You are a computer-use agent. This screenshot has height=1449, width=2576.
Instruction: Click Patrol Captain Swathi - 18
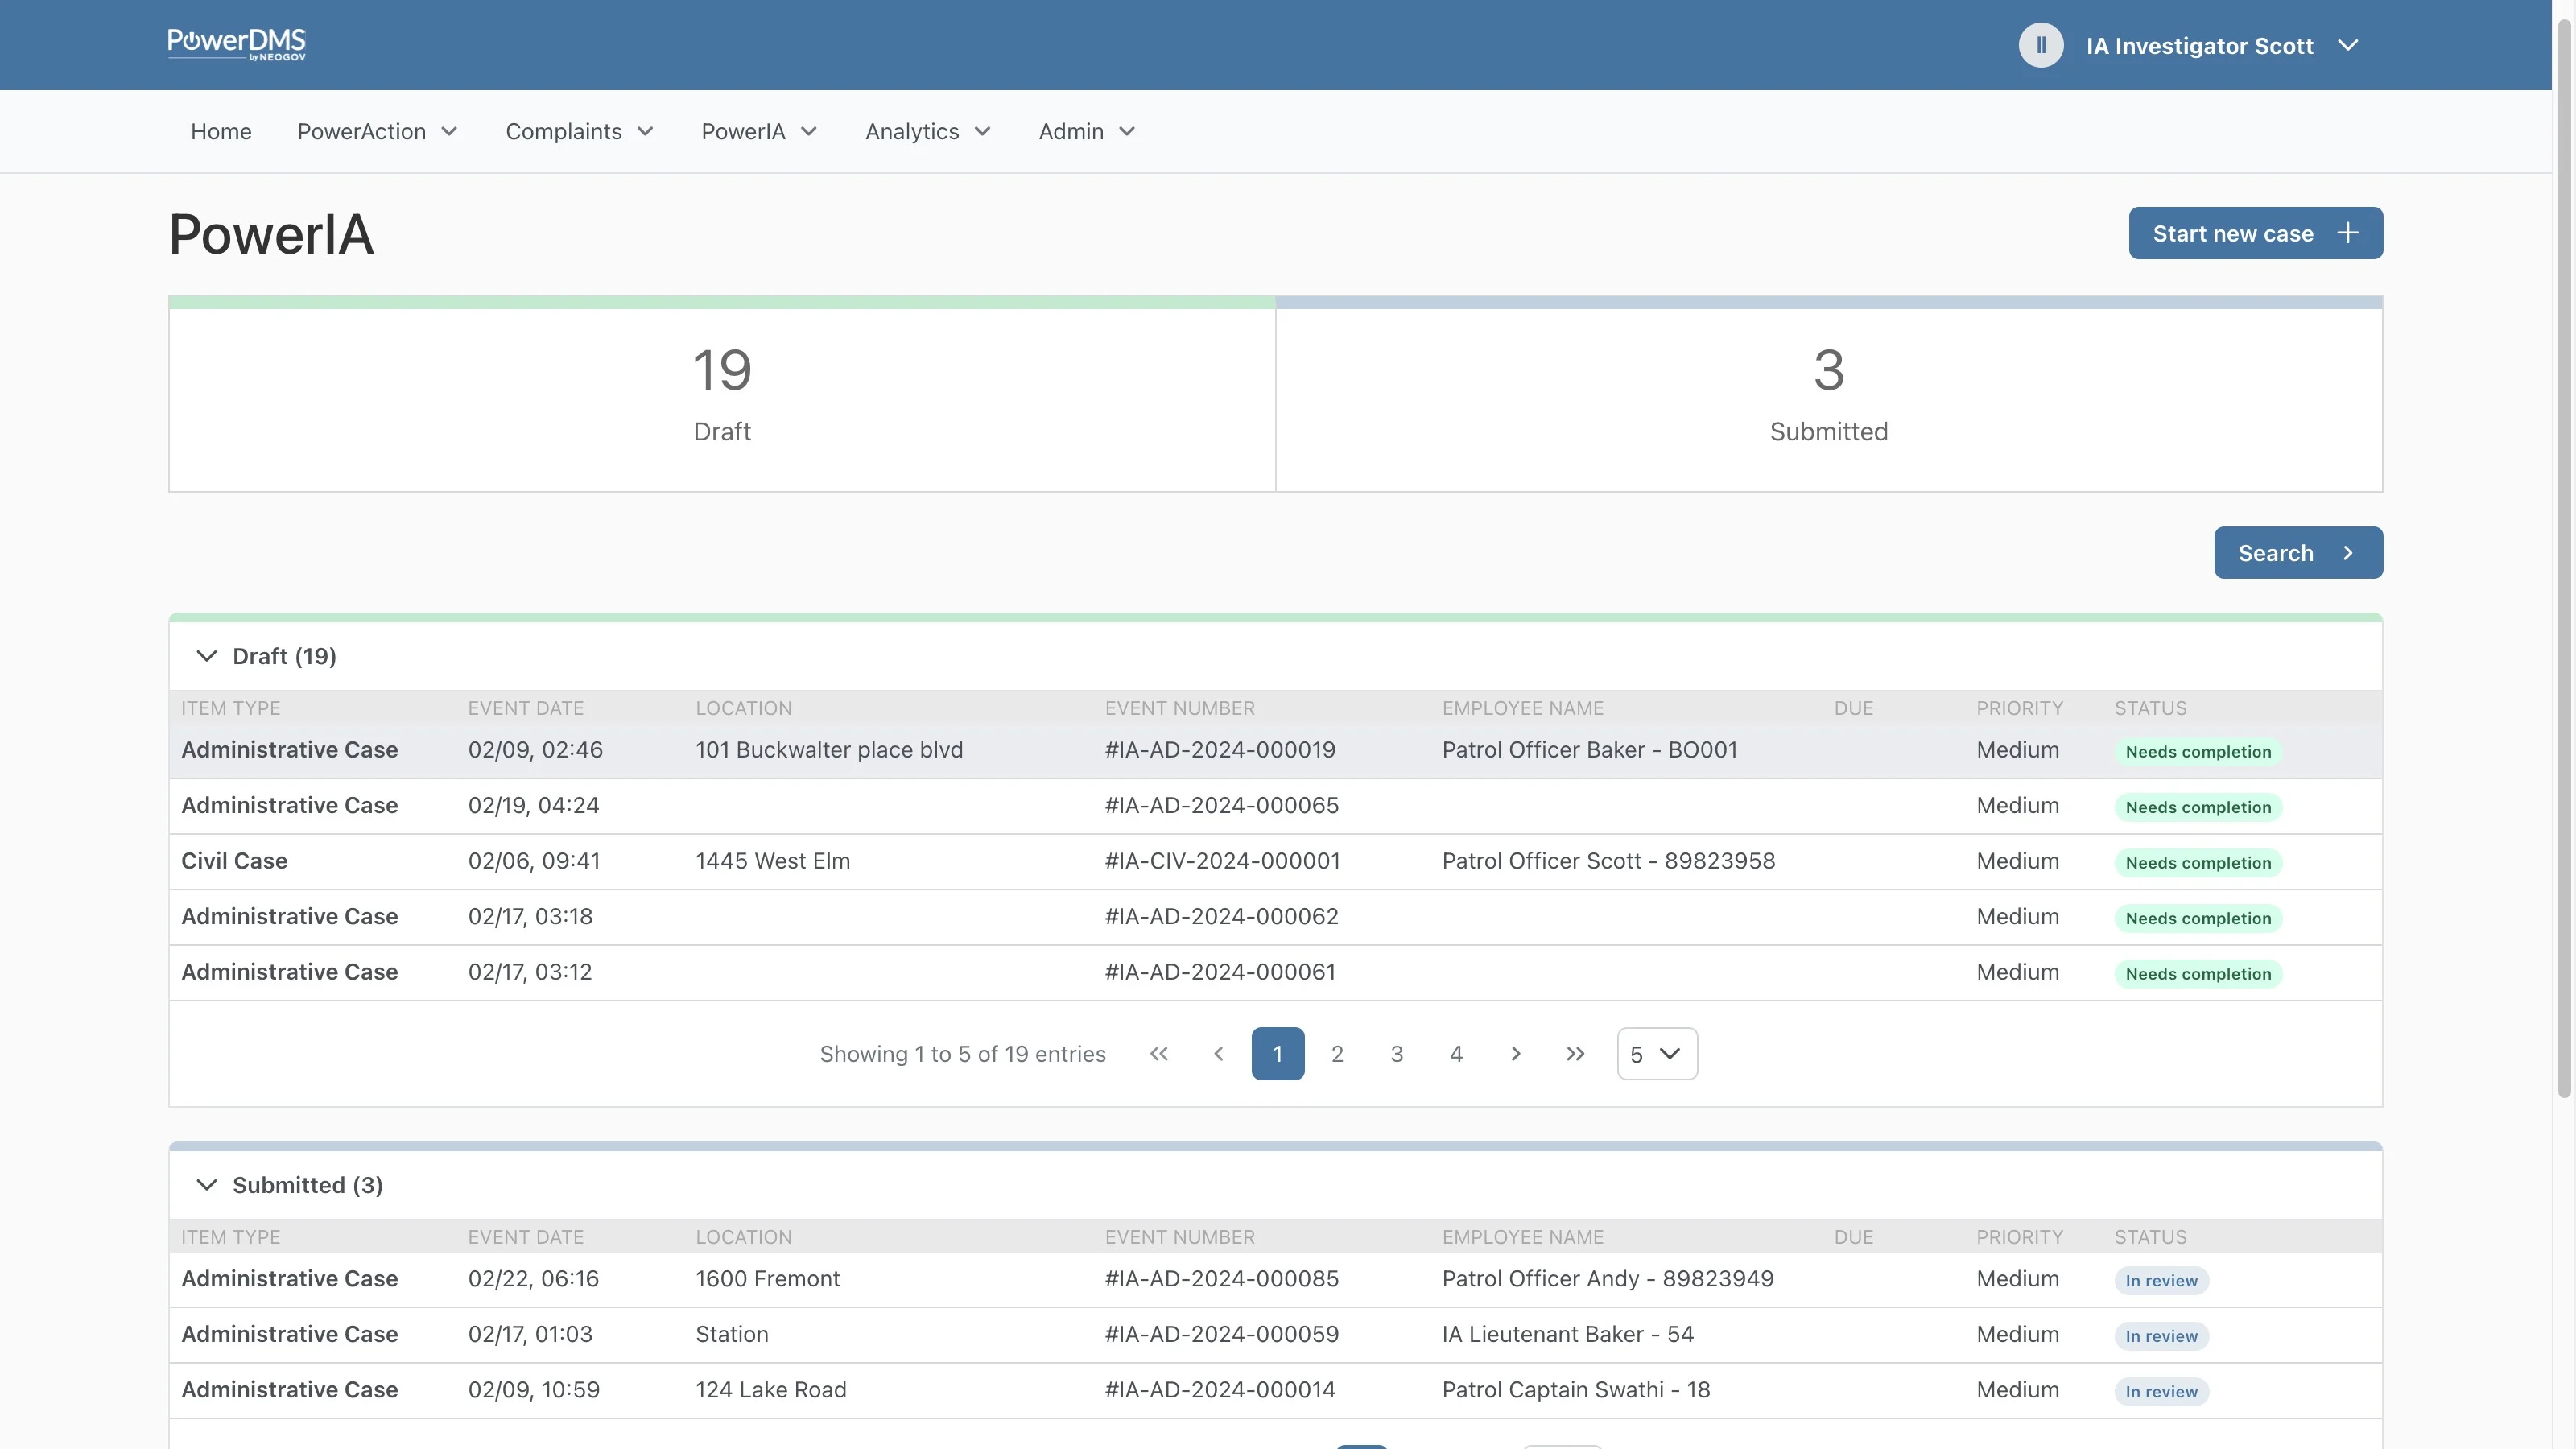tap(1576, 1390)
